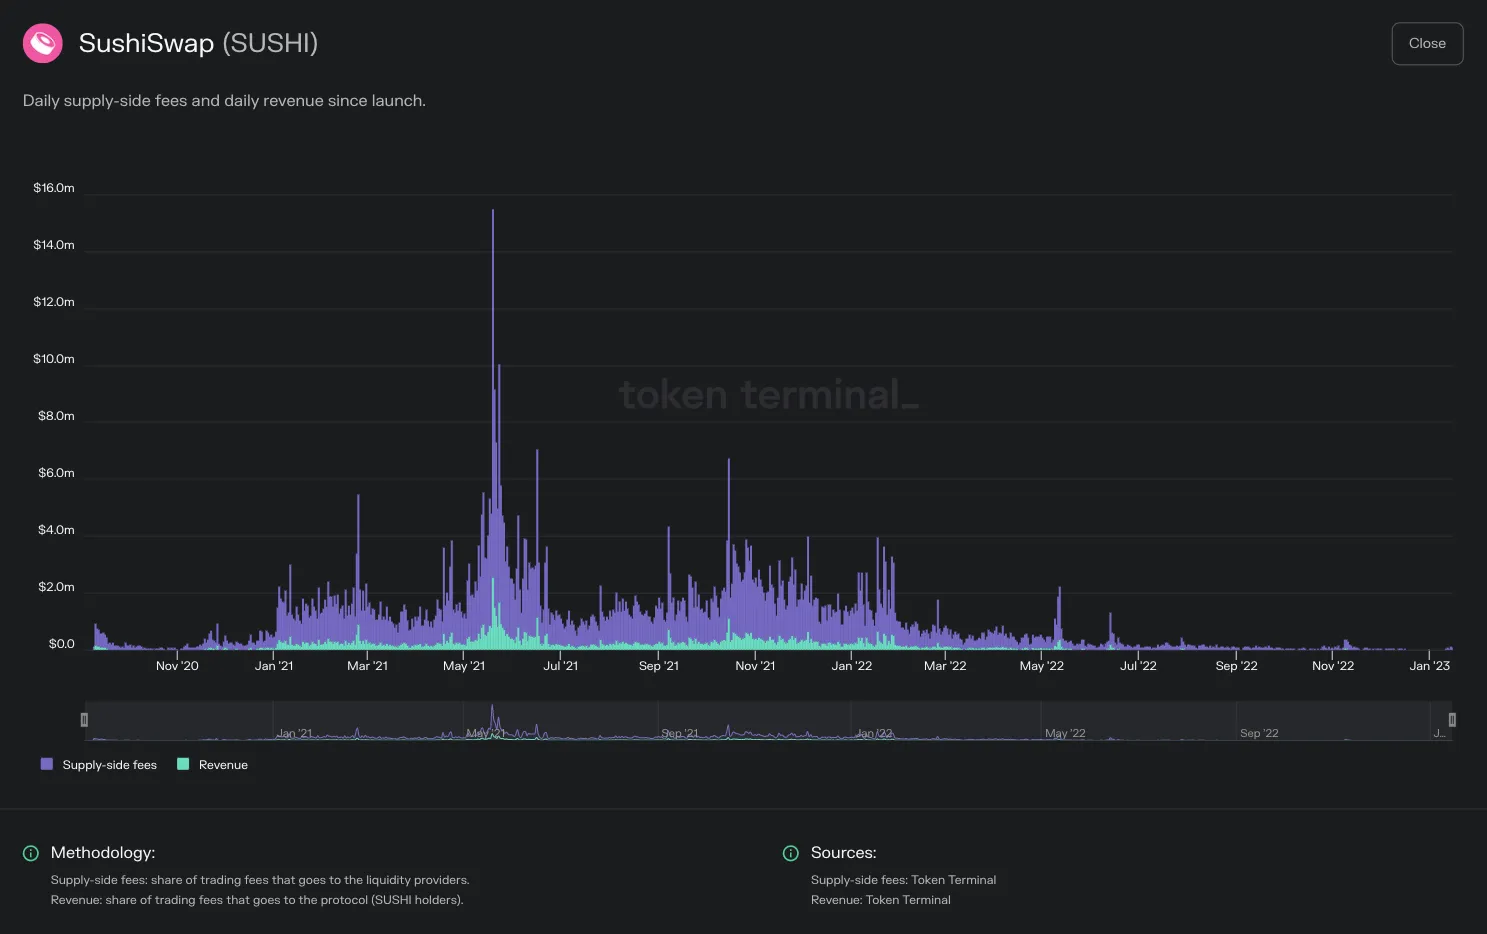The image size is (1487, 934).
Task: Select the Nov '20 x-axis label
Action: pyautogui.click(x=177, y=666)
